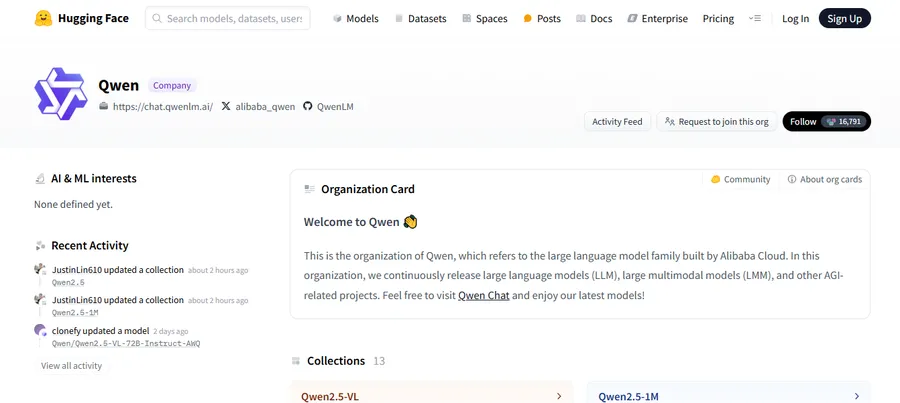Click the Qwen organization avatar logo
Image resolution: width=900 pixels, height=403 pixels.
point(61,94)
